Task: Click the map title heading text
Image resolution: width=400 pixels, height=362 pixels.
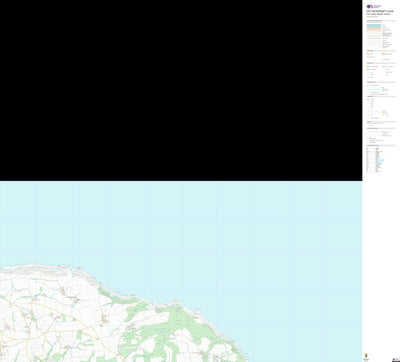Action: tap(380, 11)
